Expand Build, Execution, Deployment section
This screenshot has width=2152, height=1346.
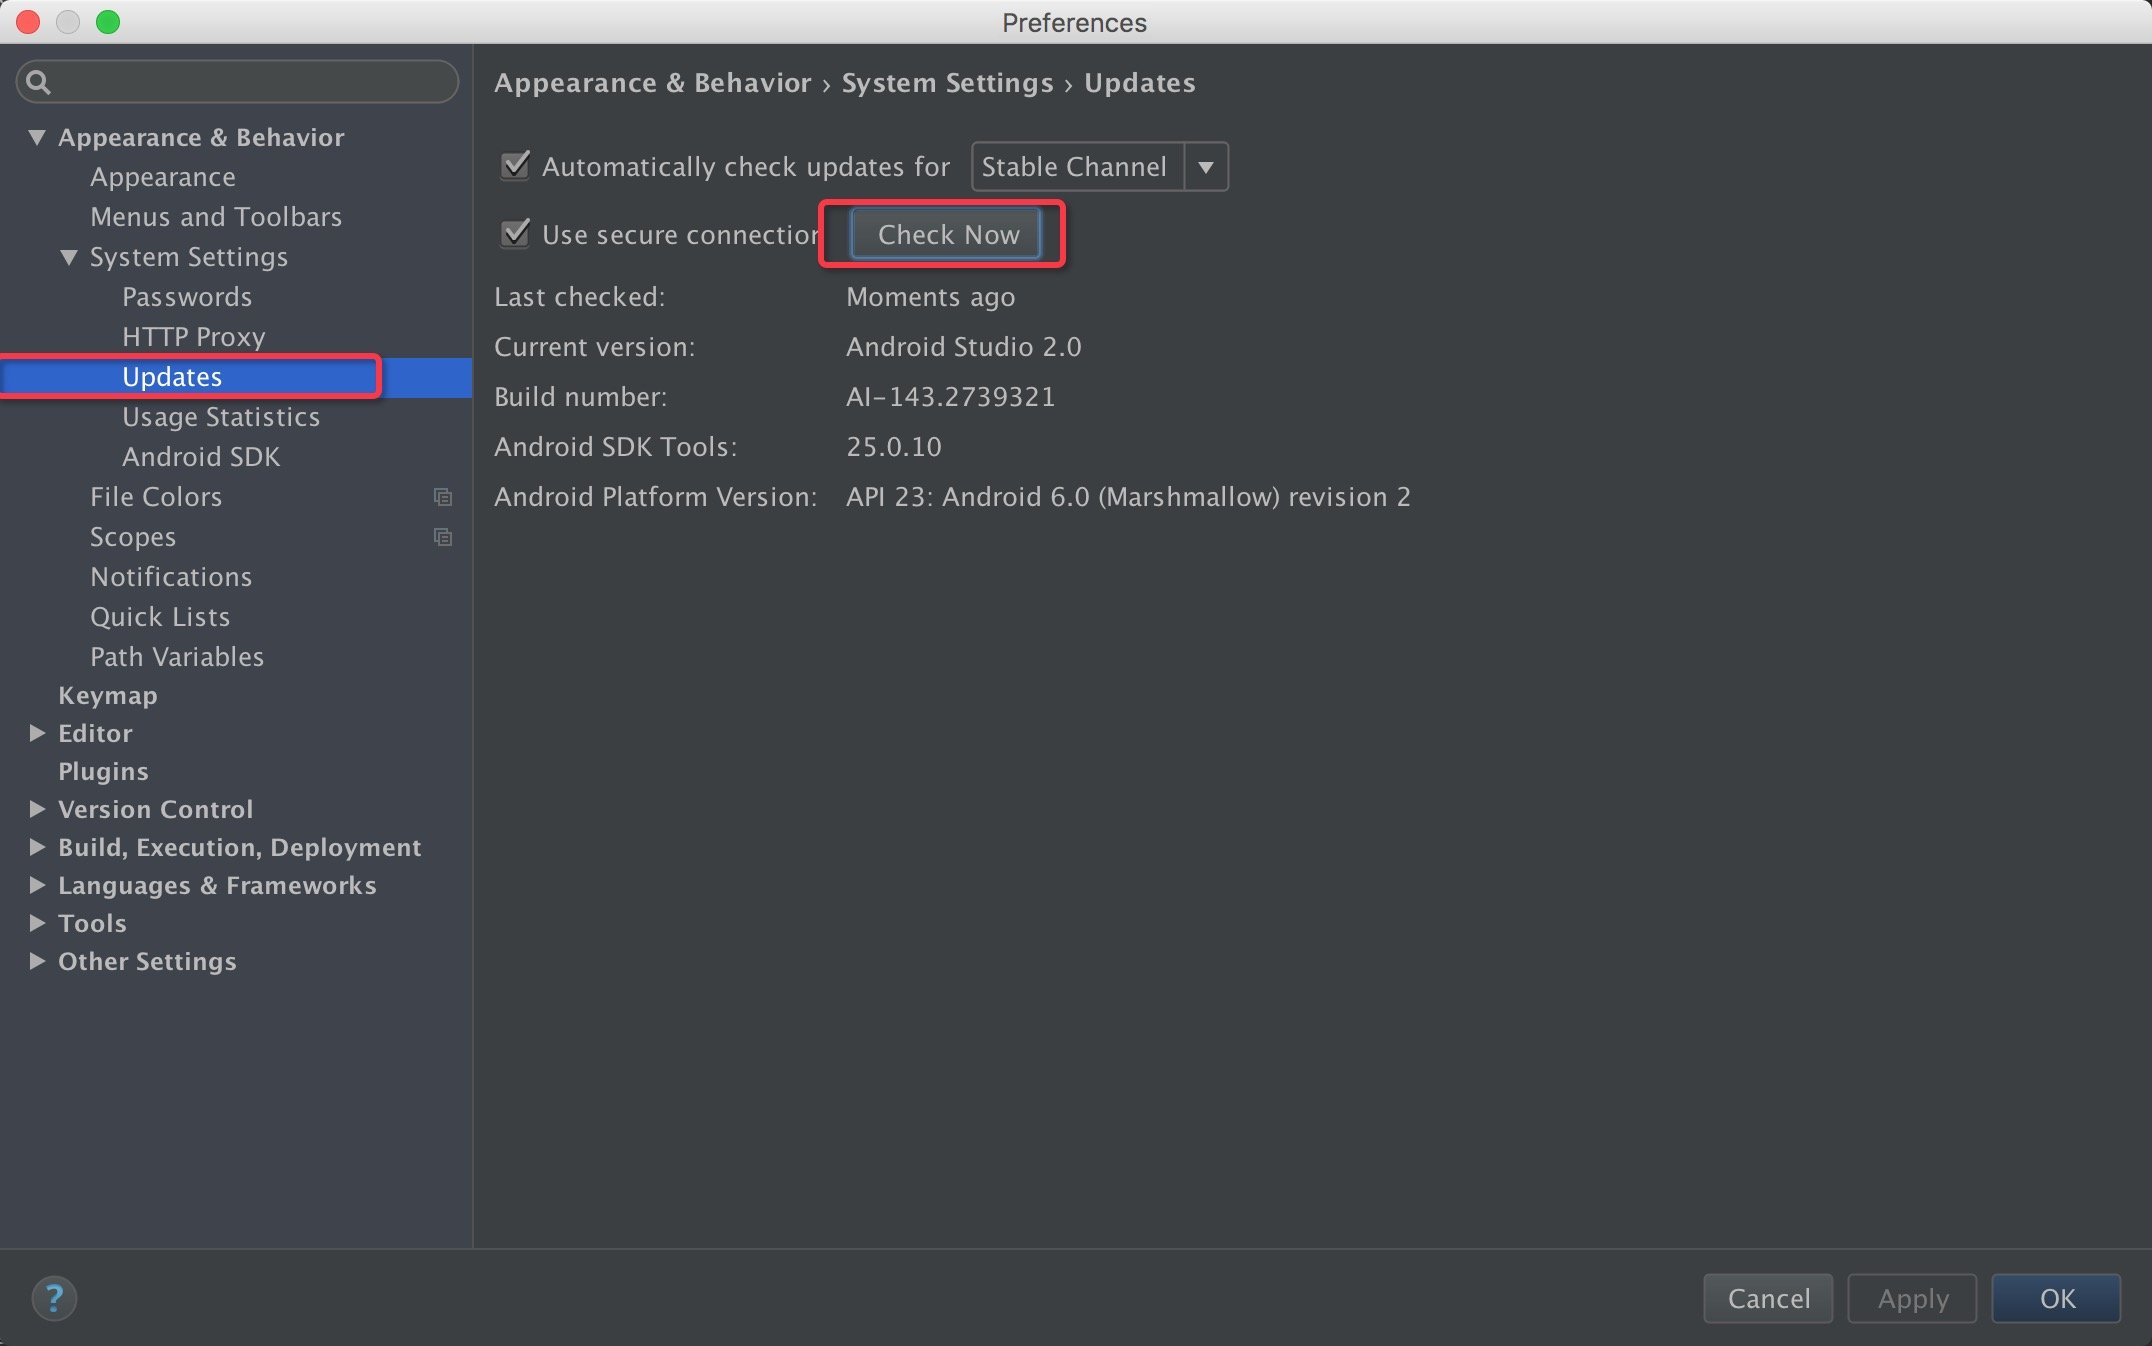(x=37, y=847)
